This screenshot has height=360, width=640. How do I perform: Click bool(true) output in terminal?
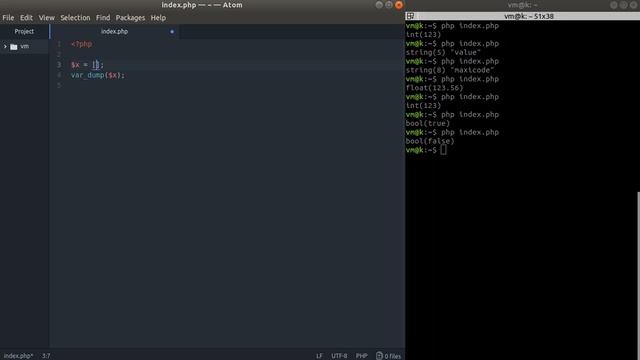(427, 123)
